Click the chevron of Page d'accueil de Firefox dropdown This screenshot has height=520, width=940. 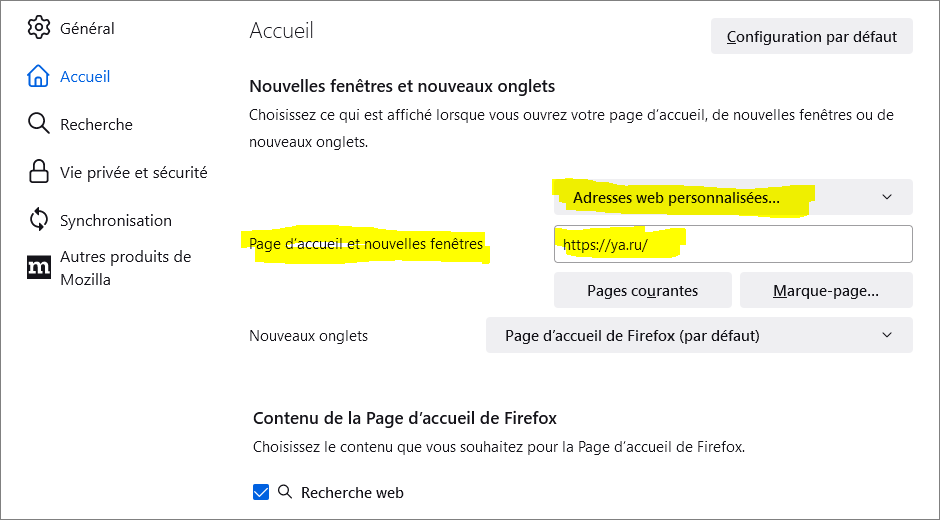[887, 336]
